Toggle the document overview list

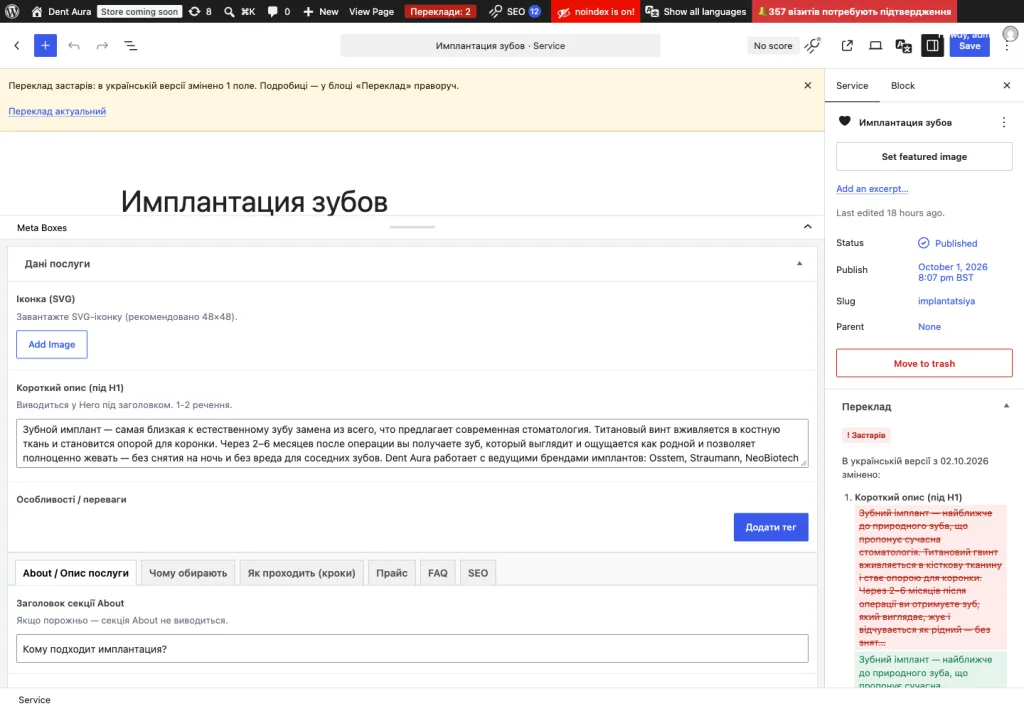[131, 46]
